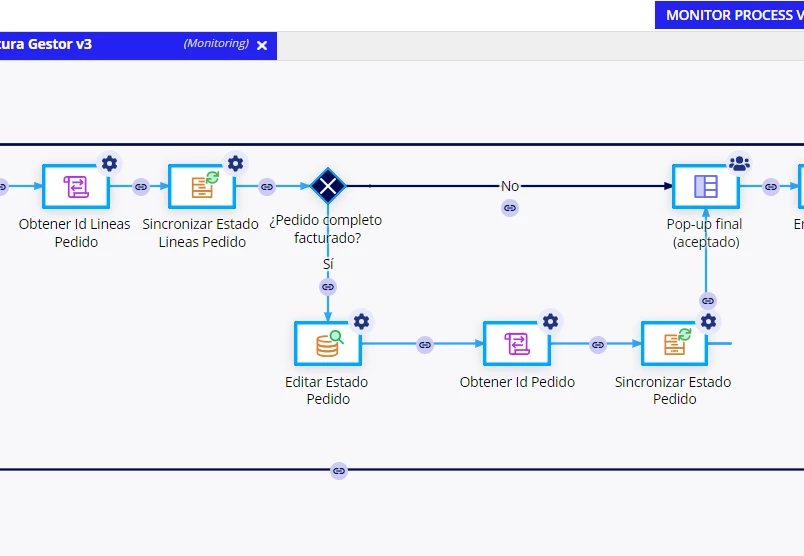Click link icon on the Sí branch
The image size is (804, 556).
pyautogui.click(x=328, y=287)
